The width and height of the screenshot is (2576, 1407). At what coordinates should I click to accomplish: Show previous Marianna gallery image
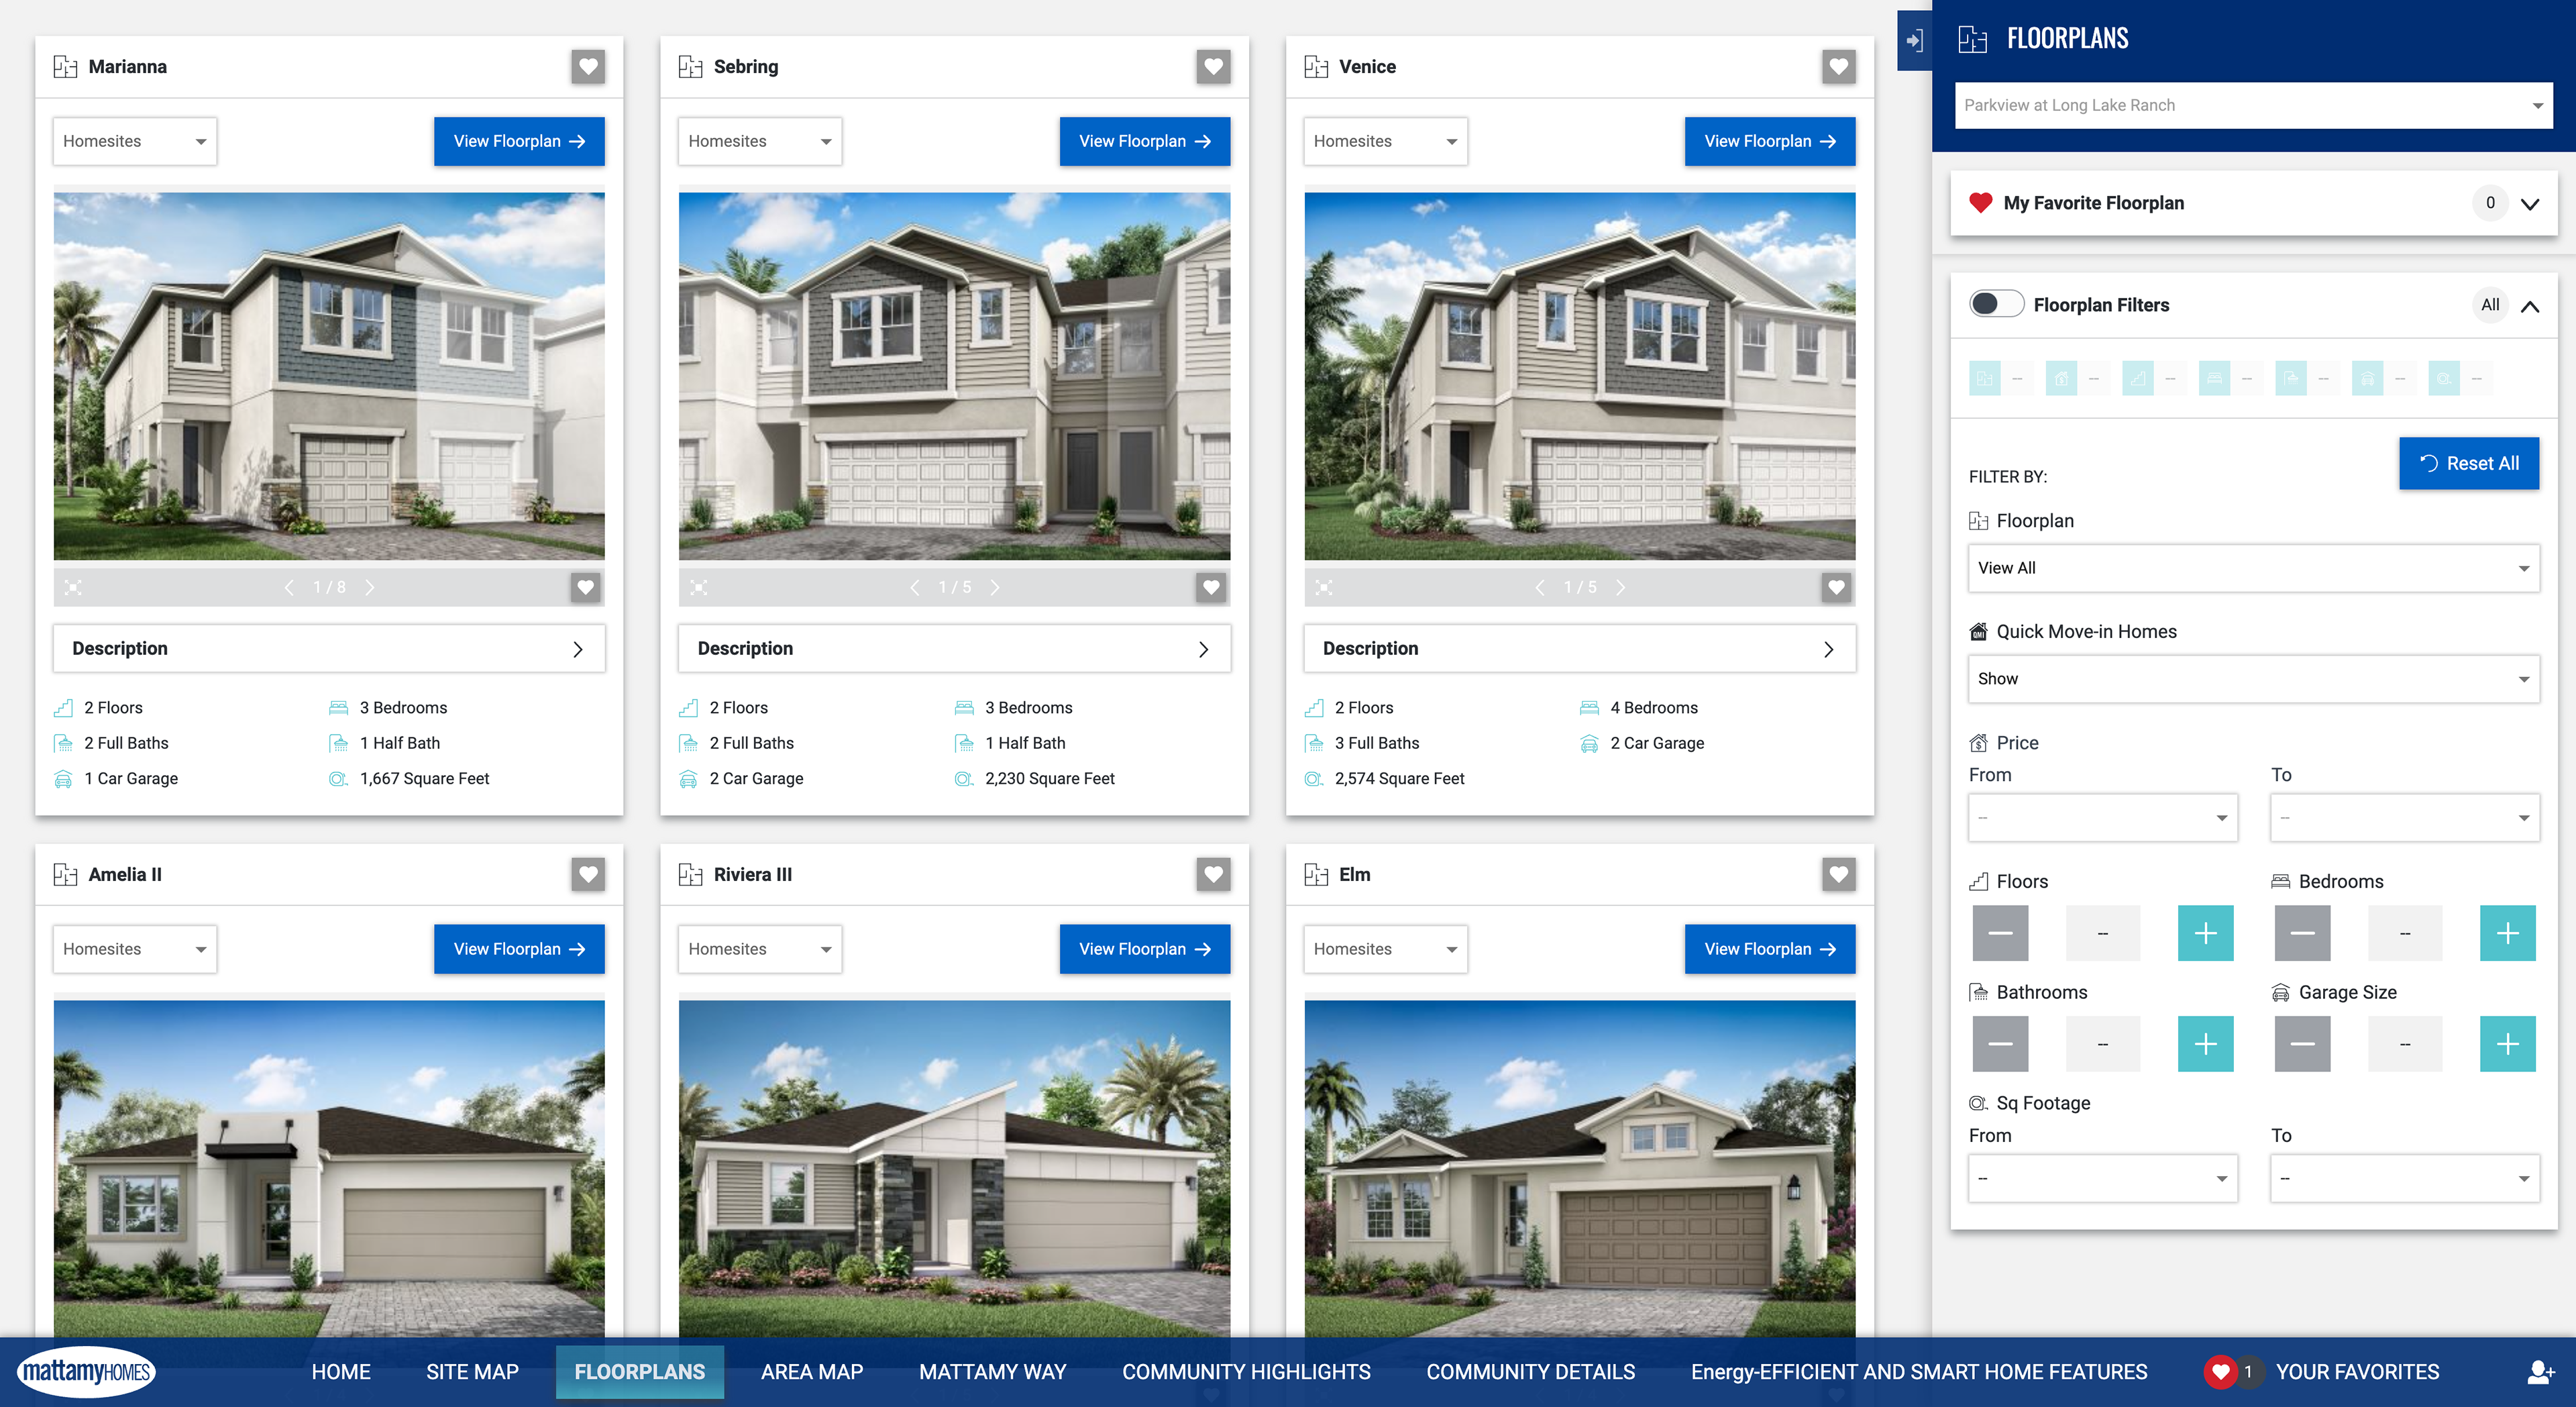tap(289, 588)
